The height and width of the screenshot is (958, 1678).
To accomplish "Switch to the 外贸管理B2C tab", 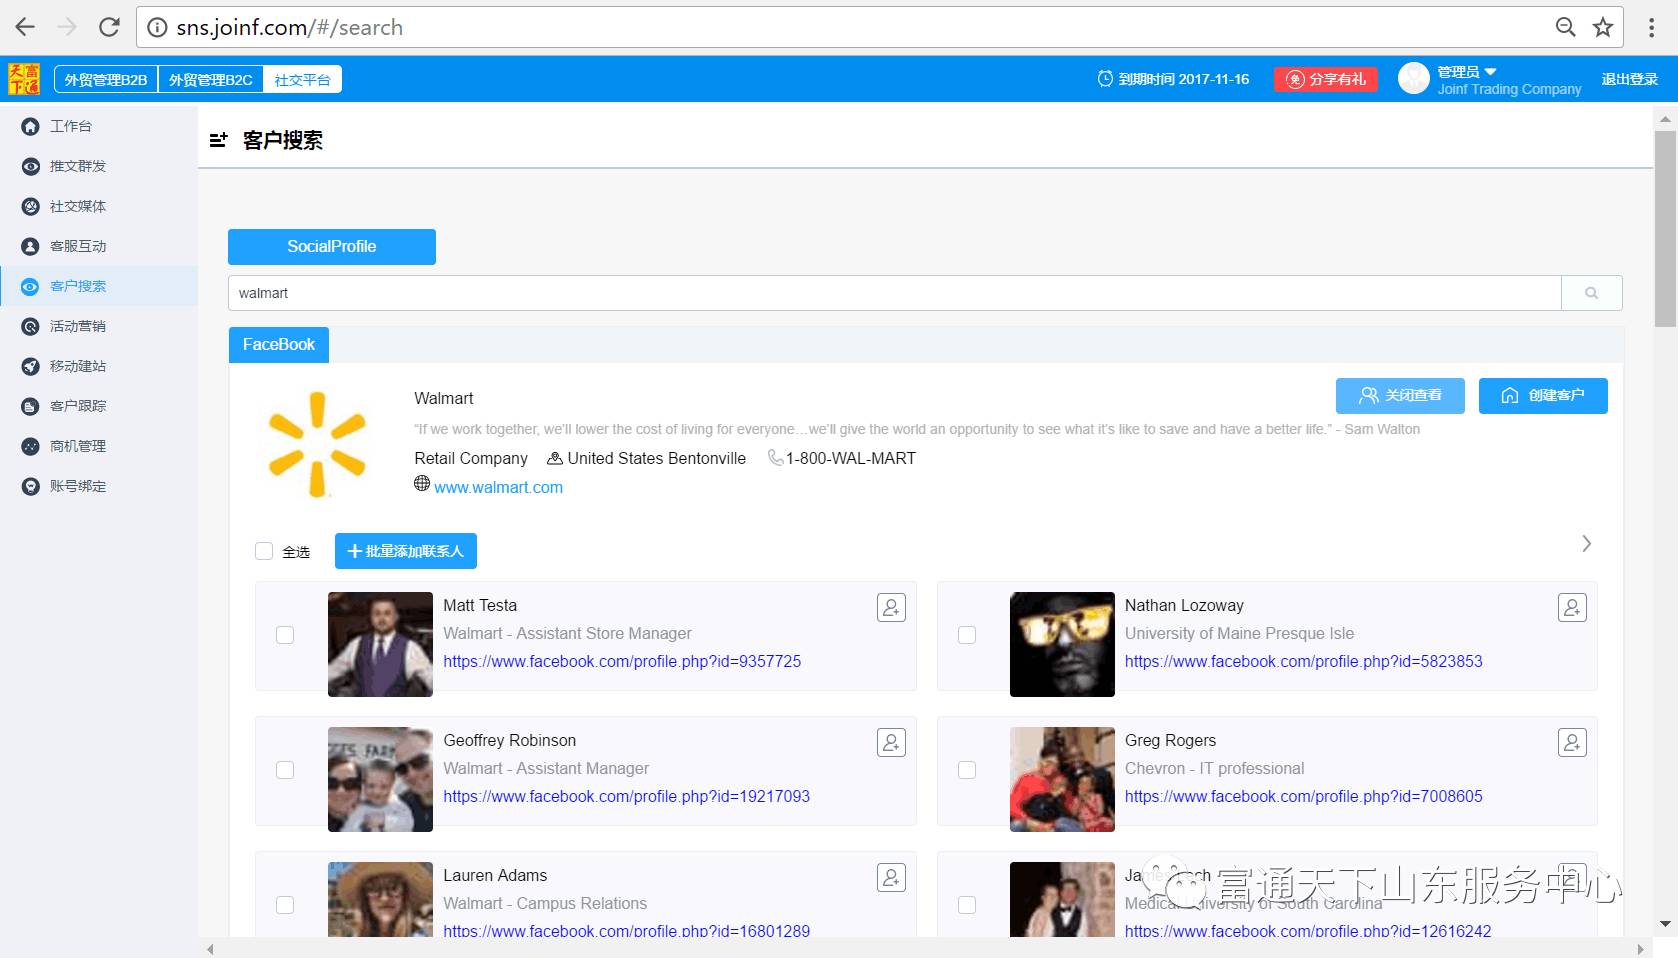I will (210, 79).
